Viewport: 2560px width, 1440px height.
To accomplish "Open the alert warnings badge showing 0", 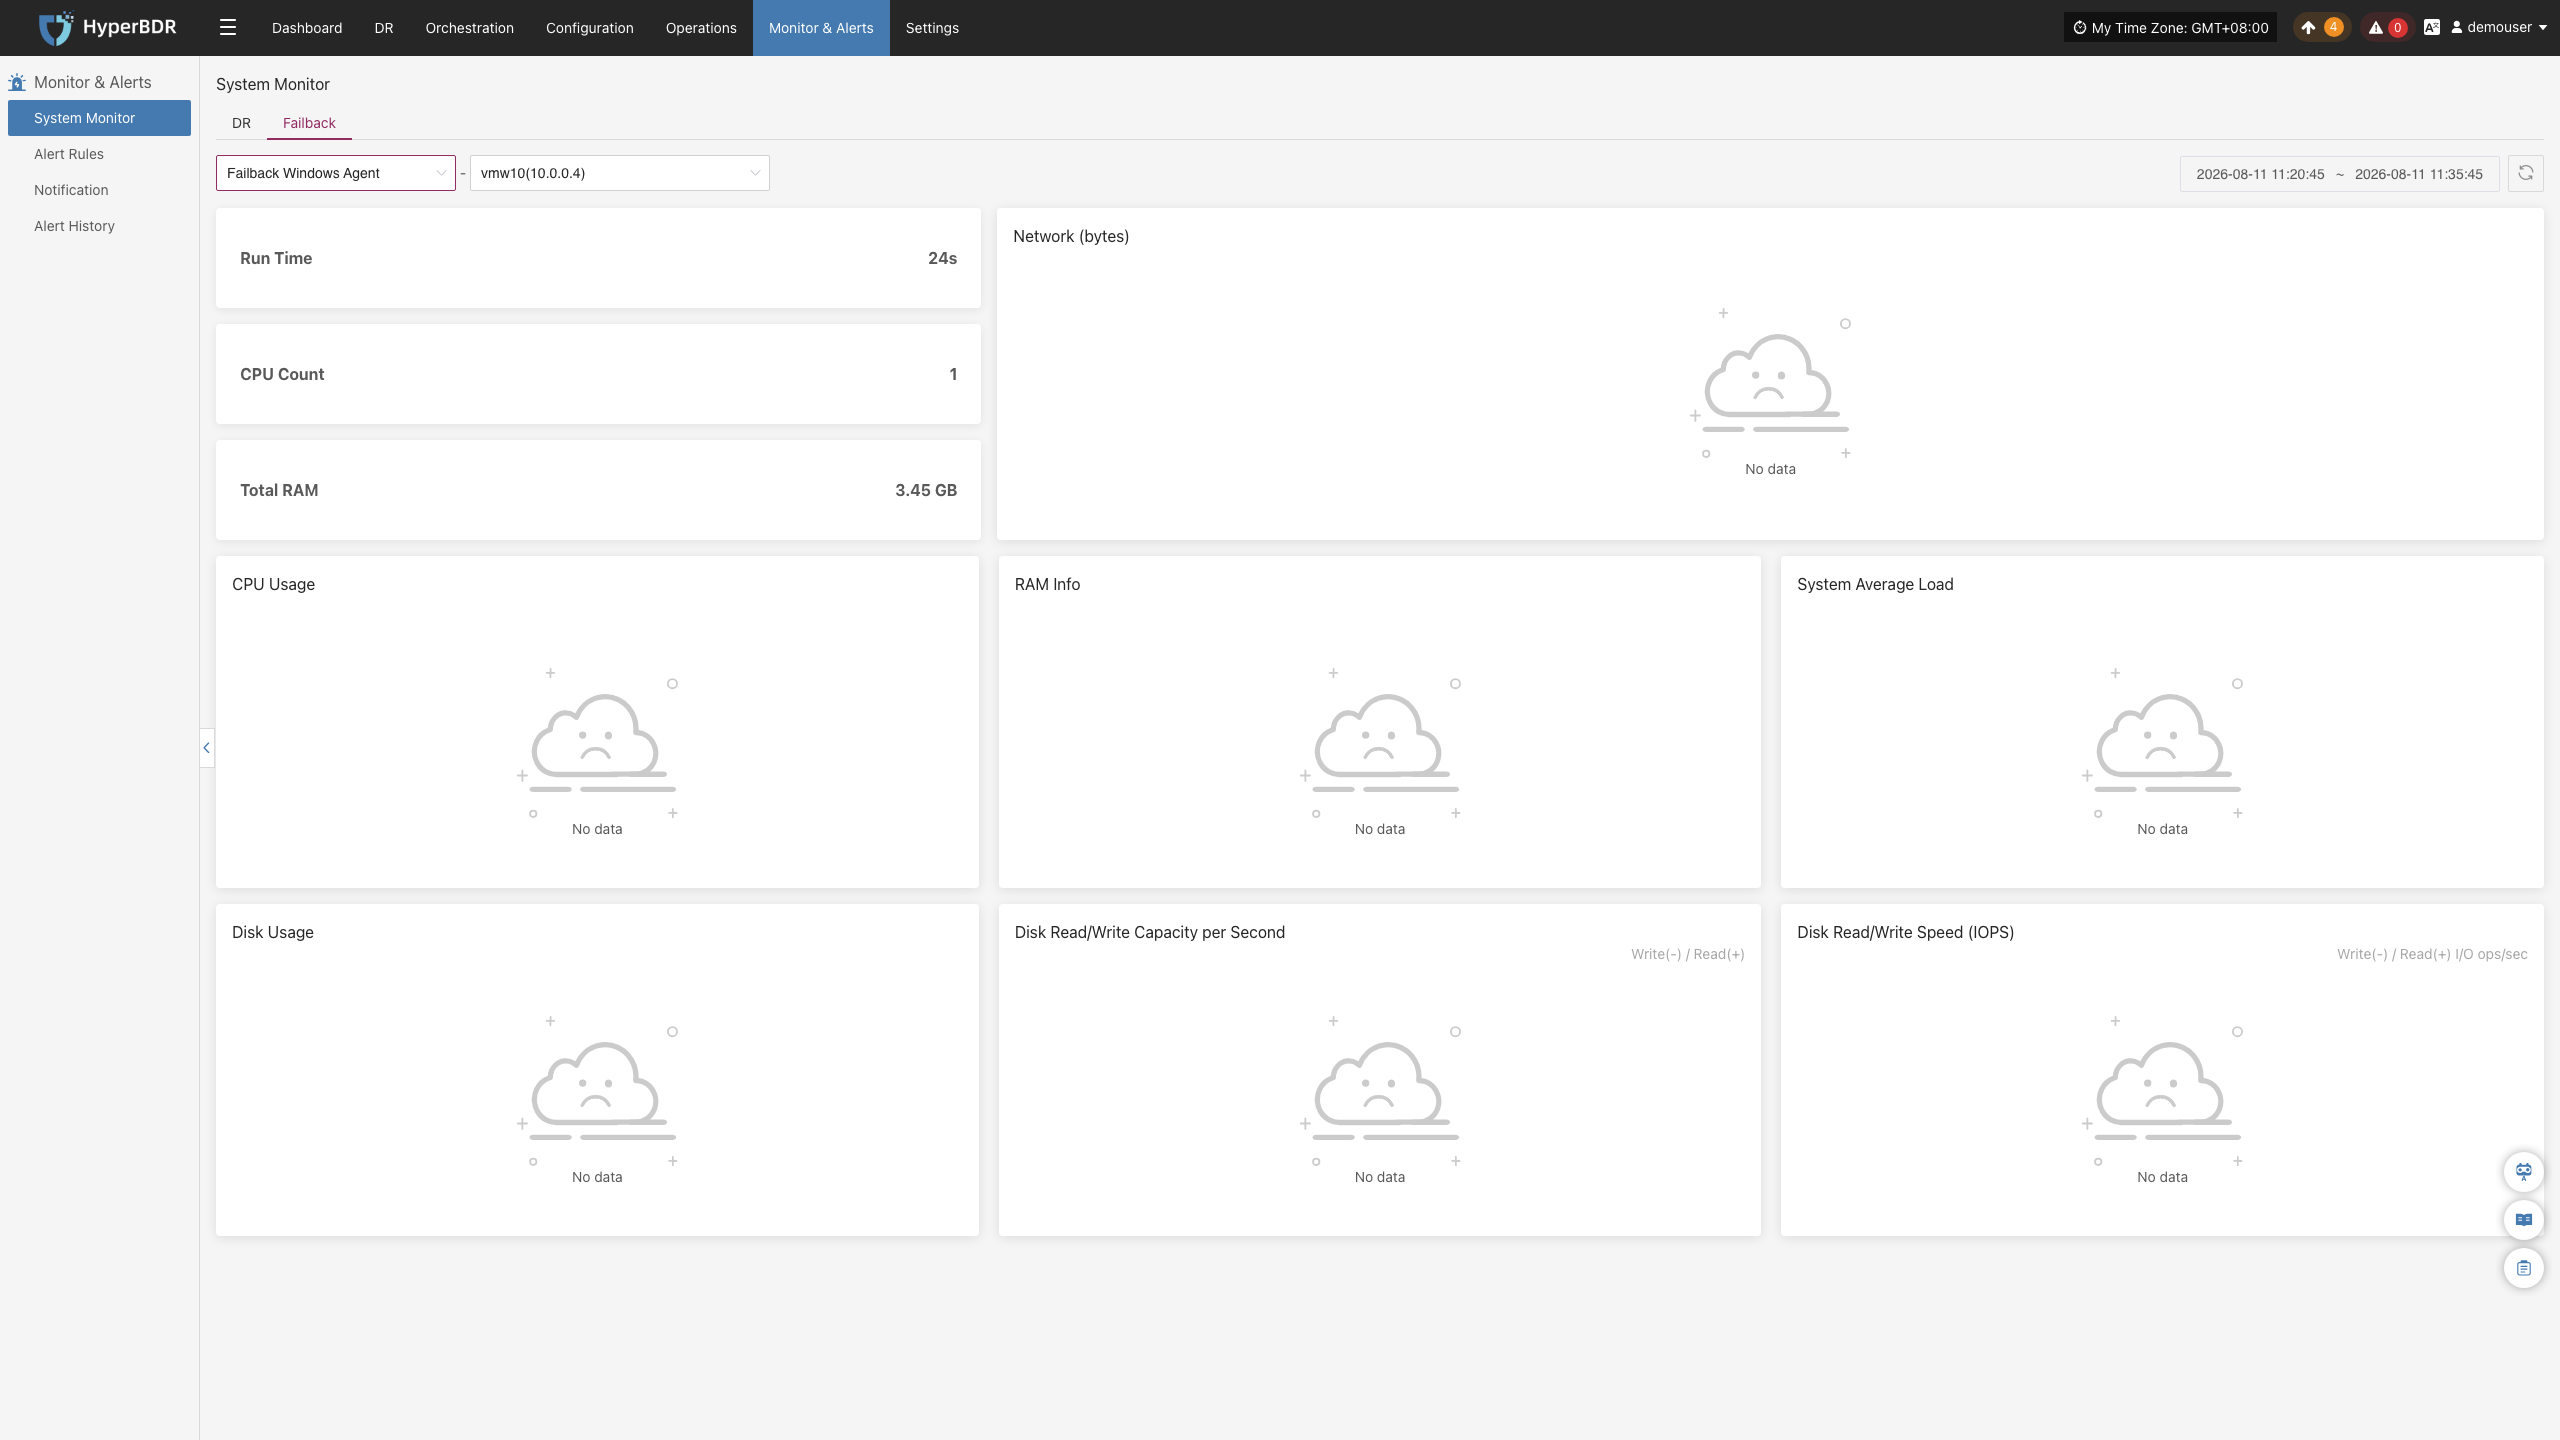I will (x=2387, y=28).
